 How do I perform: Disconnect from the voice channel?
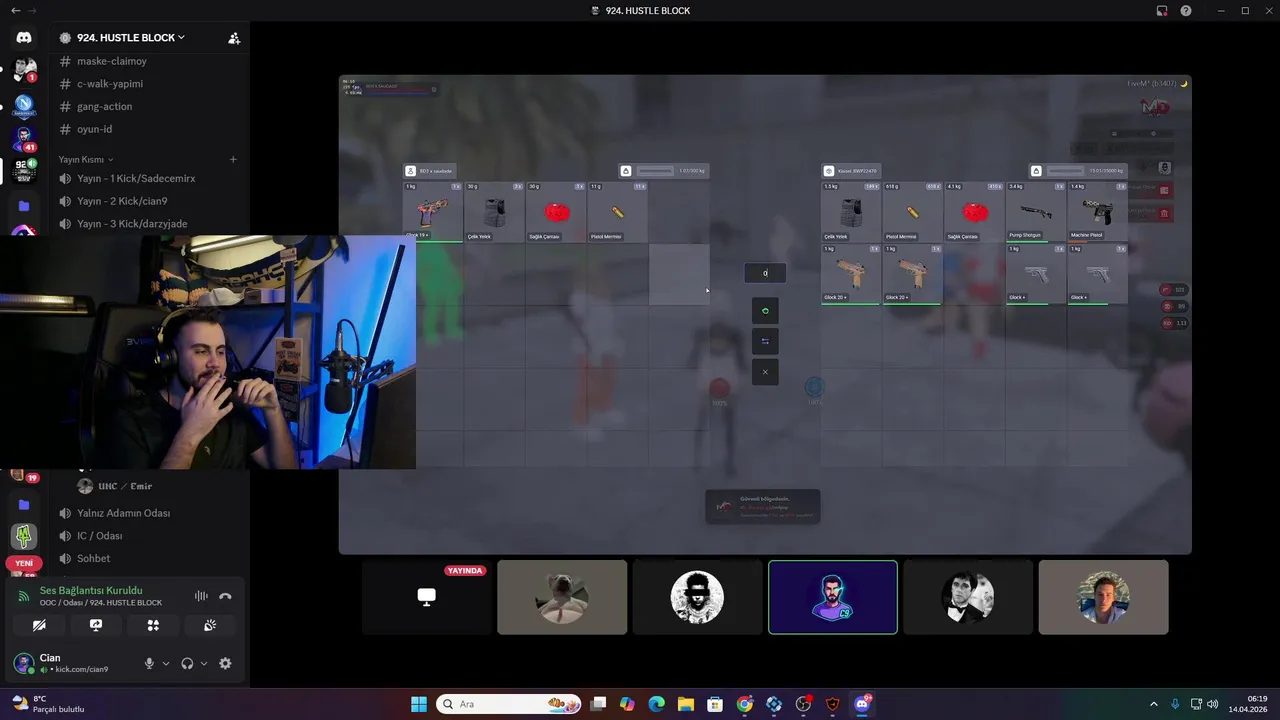point(225,596)
